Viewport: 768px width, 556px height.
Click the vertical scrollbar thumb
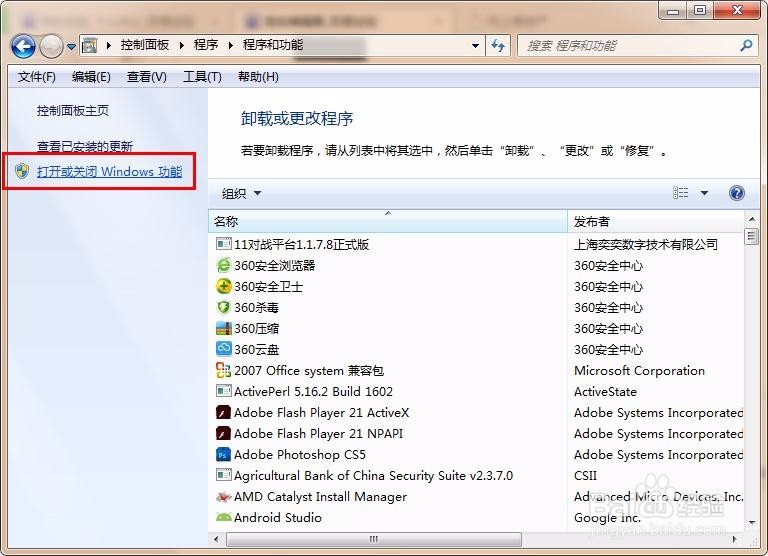(x=751, y=236)
